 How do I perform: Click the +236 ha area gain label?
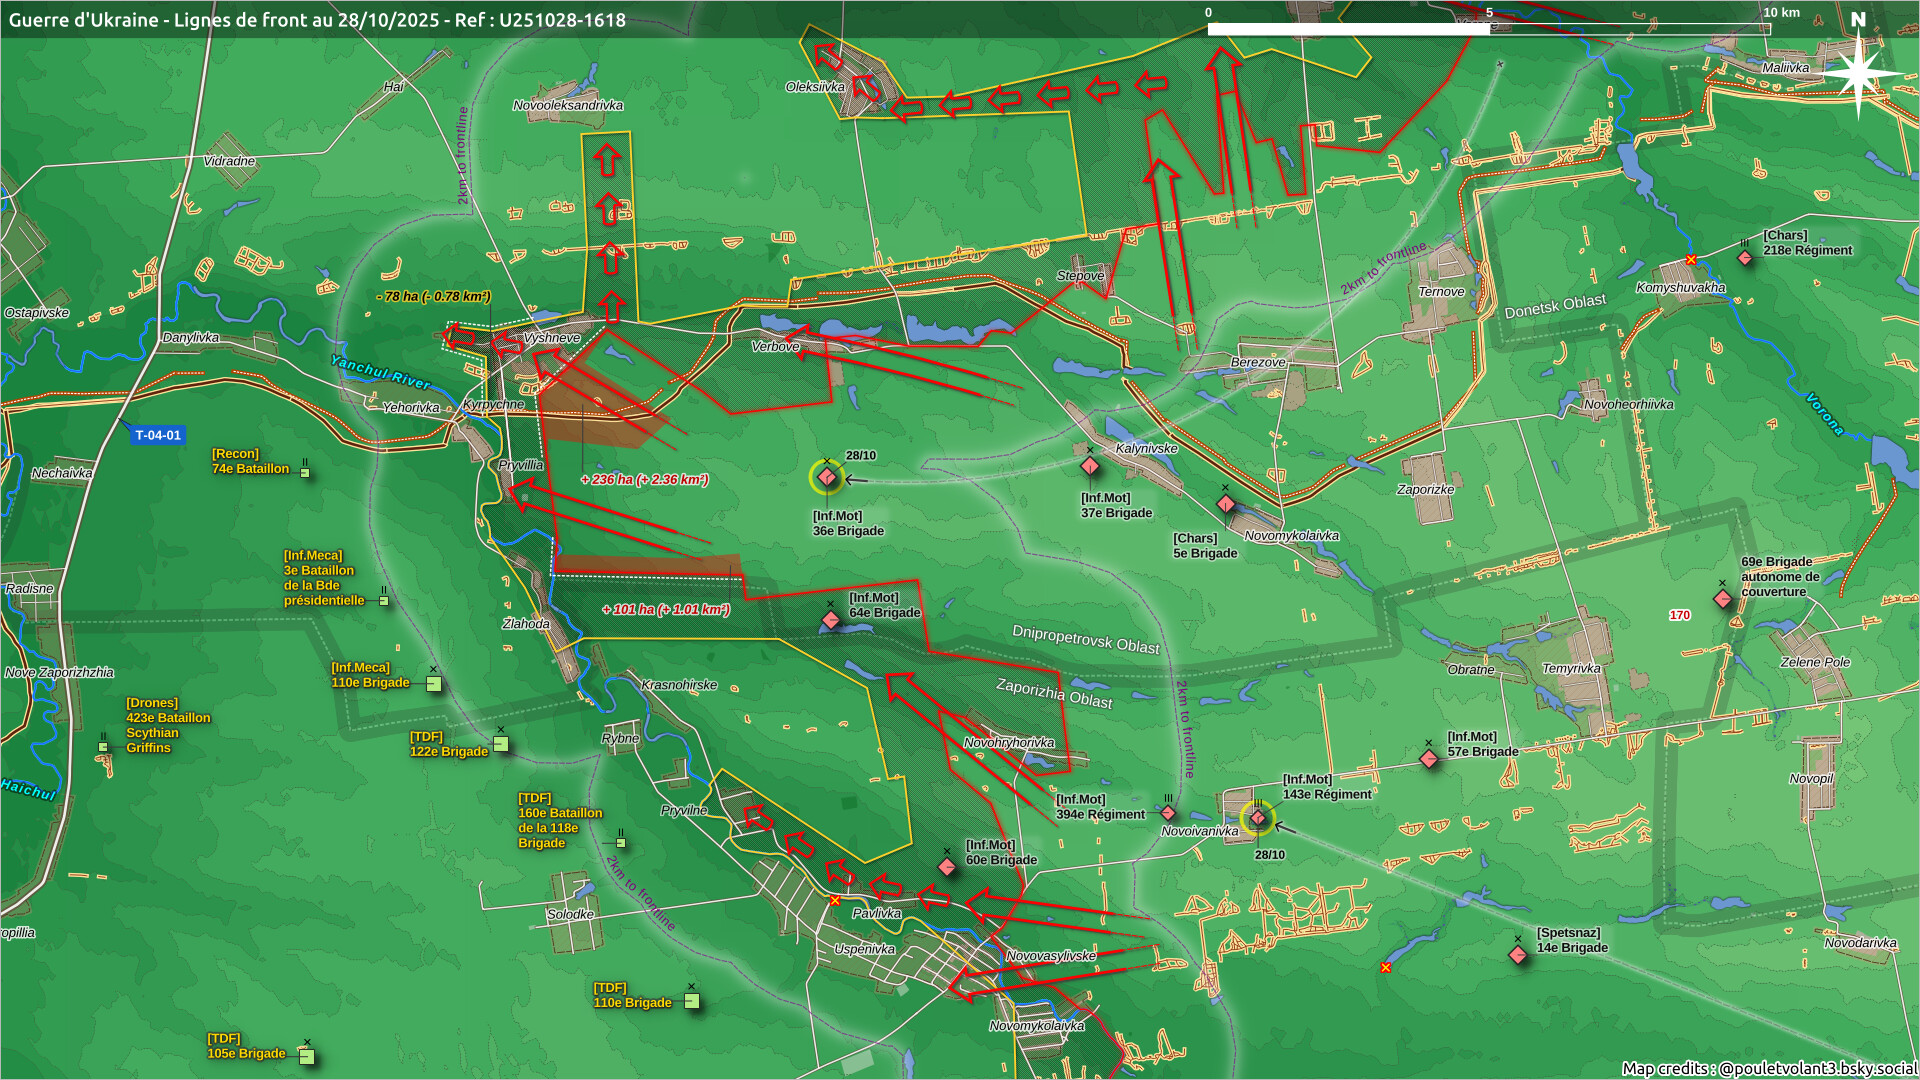click(644, 480)
